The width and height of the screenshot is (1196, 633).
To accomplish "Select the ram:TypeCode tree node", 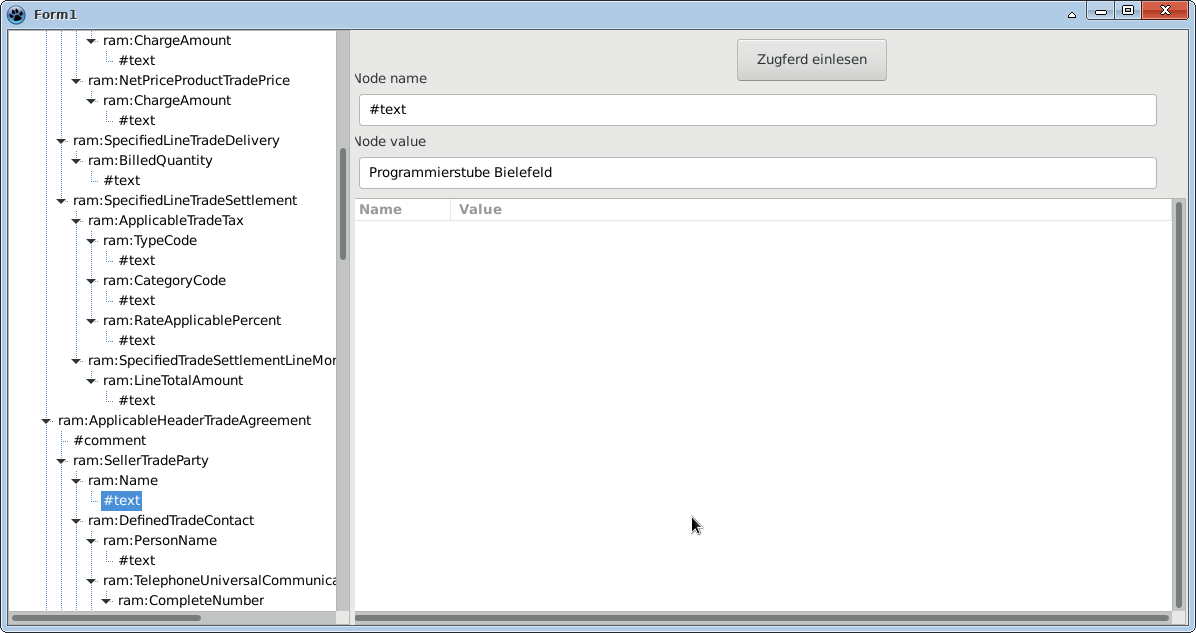I will tap(150, 240).
